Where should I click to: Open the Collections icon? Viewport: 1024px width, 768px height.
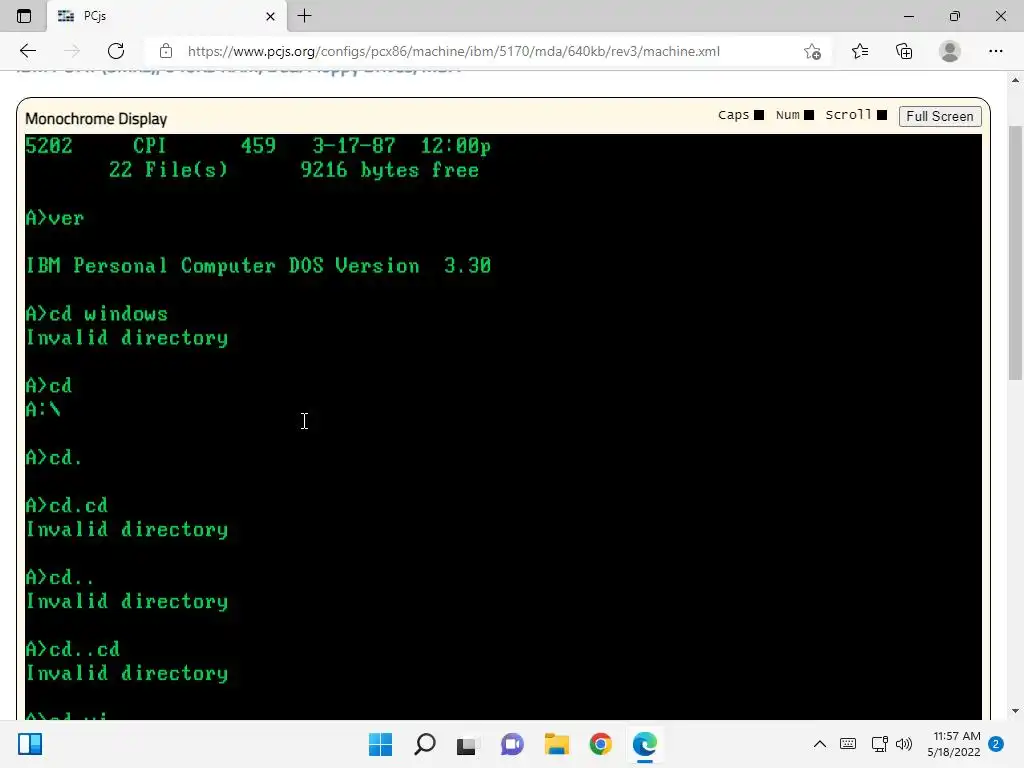904,51
